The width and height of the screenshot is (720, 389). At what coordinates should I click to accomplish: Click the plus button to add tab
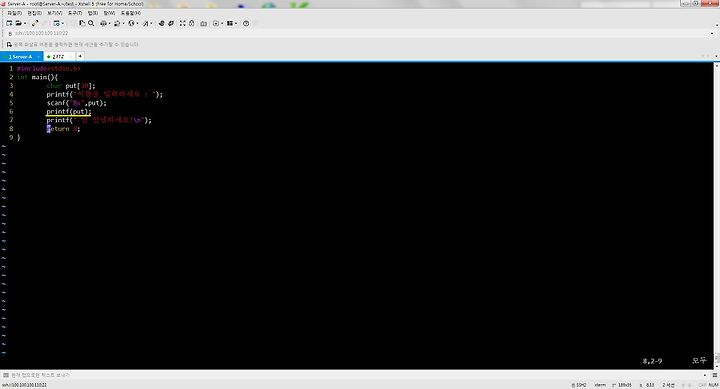[x=80, y=56]
